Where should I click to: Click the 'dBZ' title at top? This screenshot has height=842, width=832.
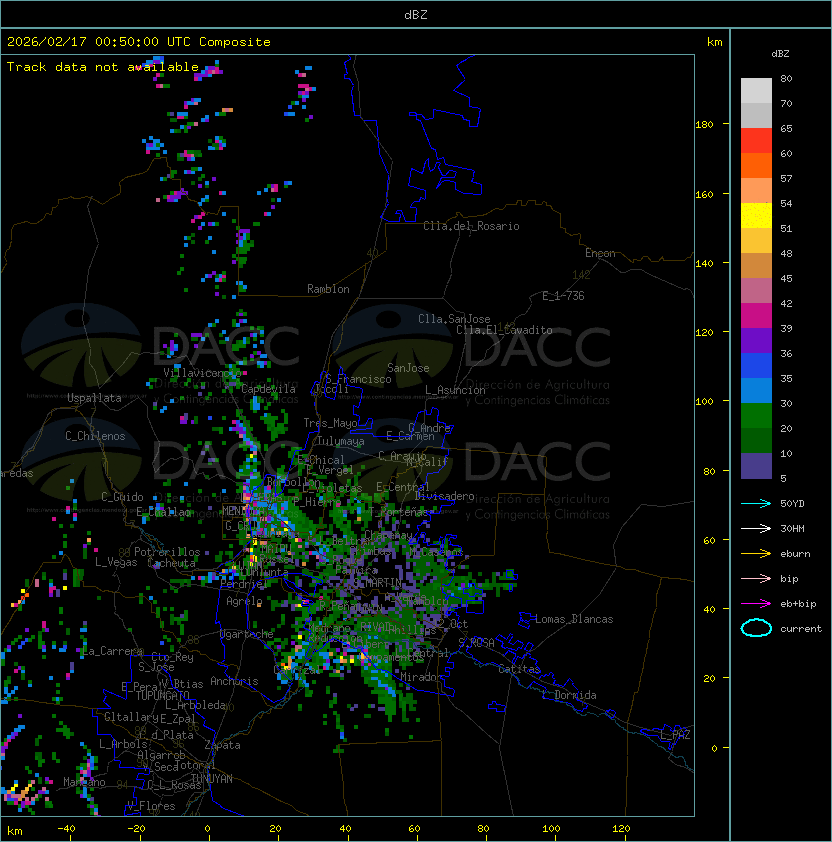[x=416, y=15]
